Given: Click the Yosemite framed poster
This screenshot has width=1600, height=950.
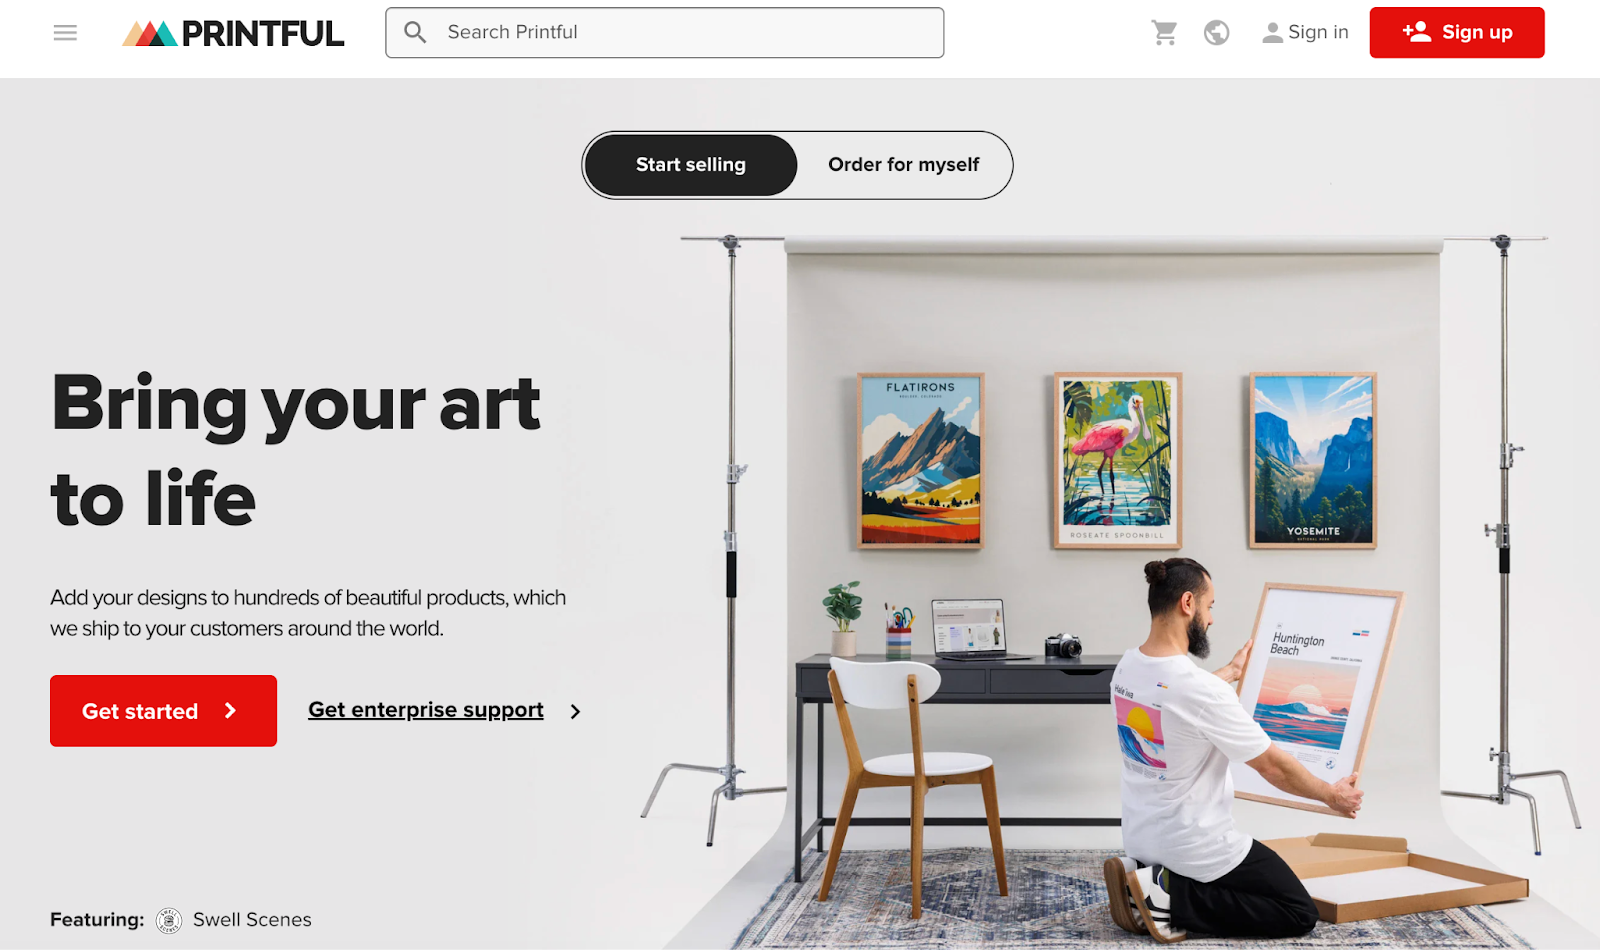Looking at the screenshot, I should click(x=1313, y=460).
